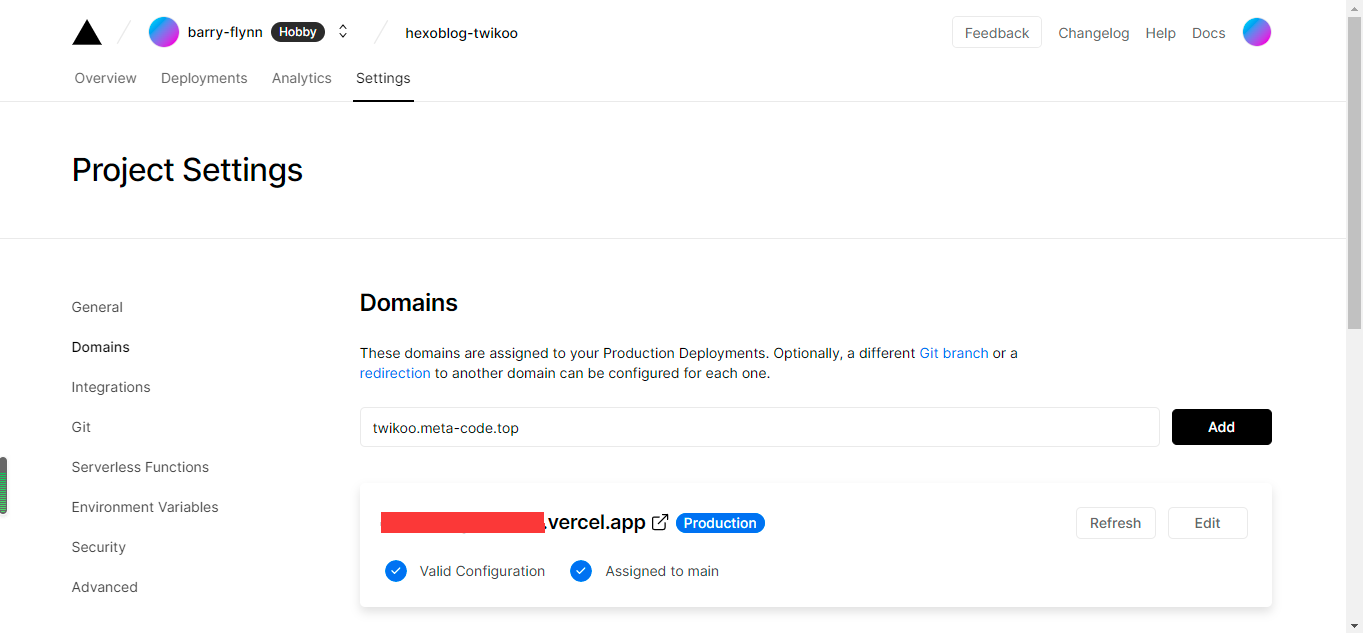
Task: Focus the domain name input field
Action: tap(759, 427)
